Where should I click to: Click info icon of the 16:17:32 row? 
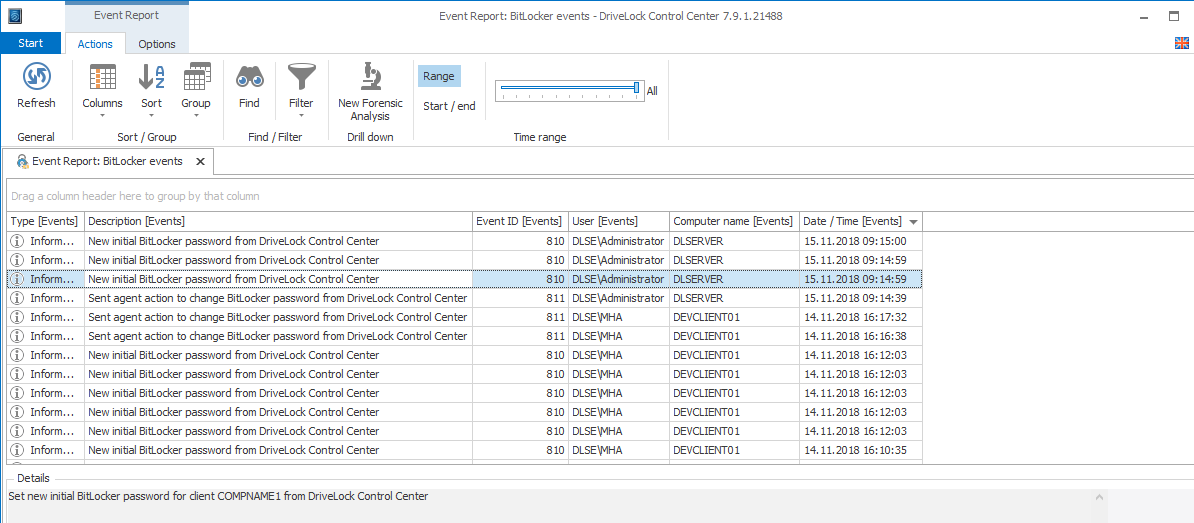17,317
